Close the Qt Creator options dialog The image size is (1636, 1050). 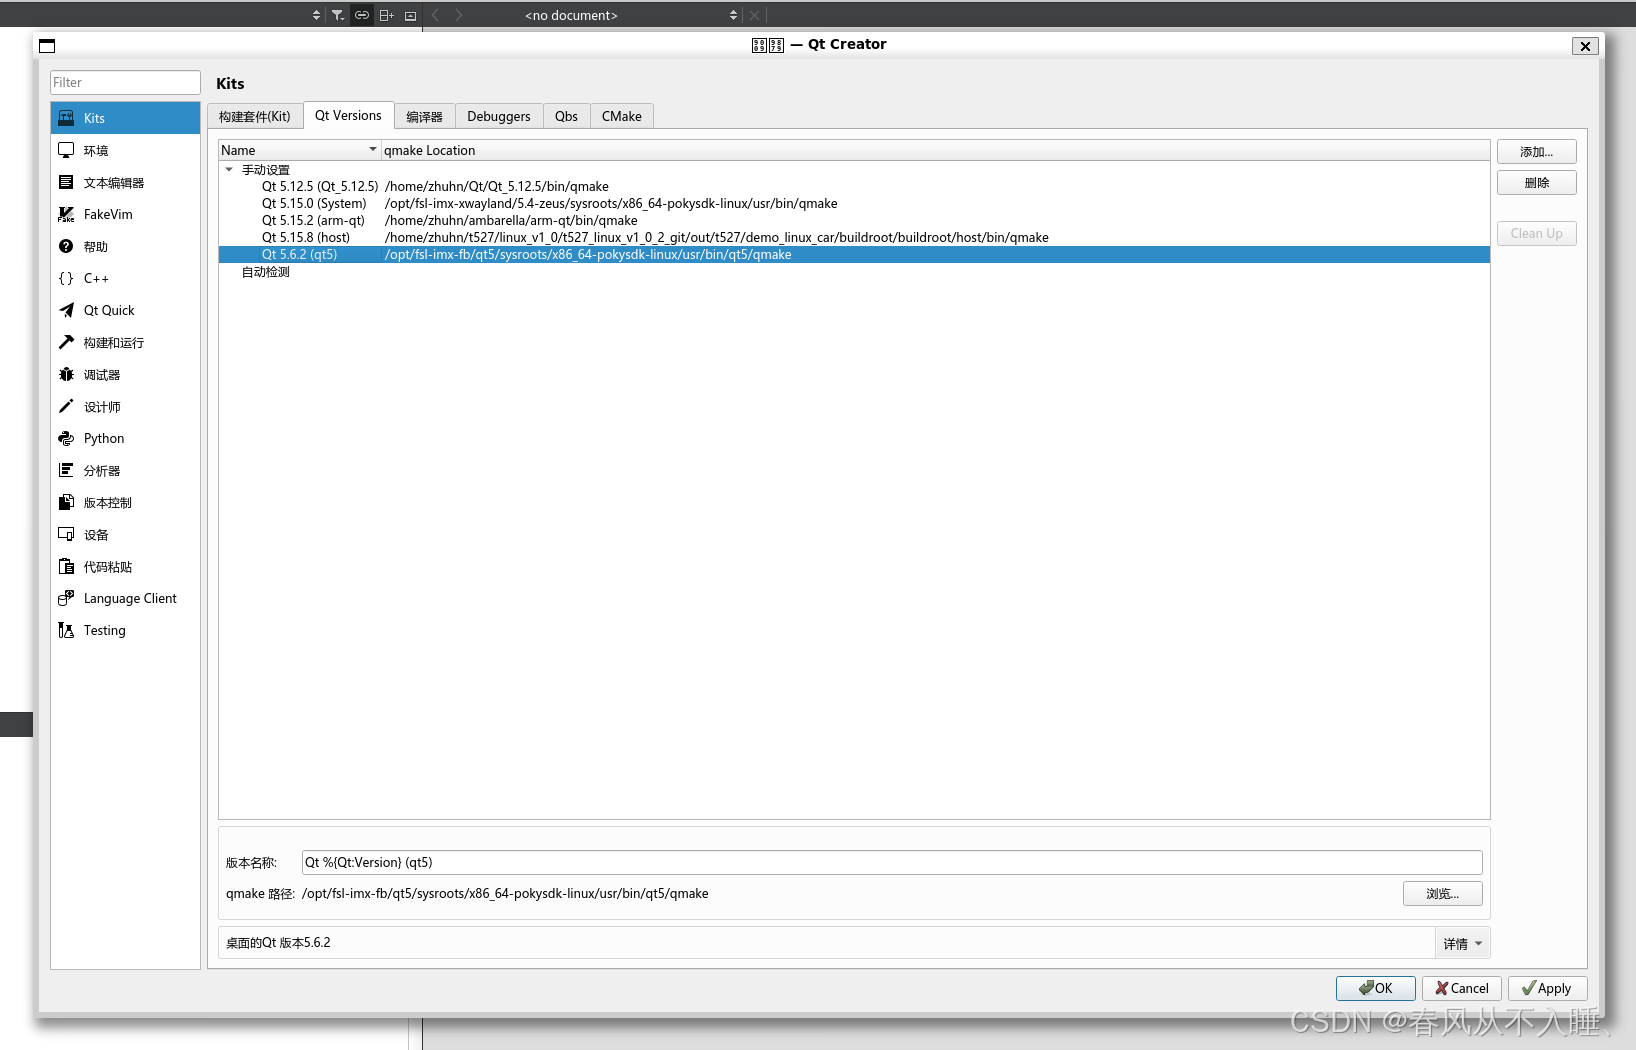[x=1585, y=46]
